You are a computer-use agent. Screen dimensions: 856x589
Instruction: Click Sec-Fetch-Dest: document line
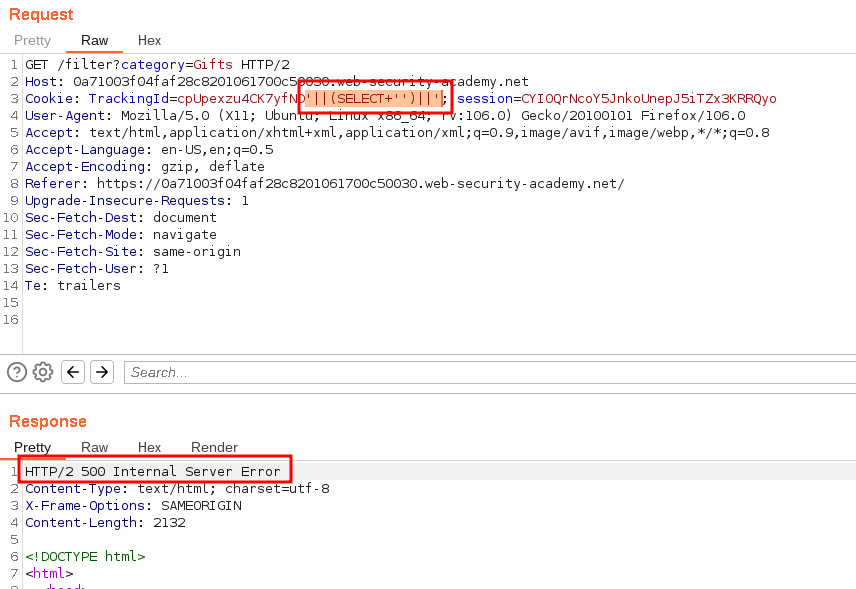(121, 217)
